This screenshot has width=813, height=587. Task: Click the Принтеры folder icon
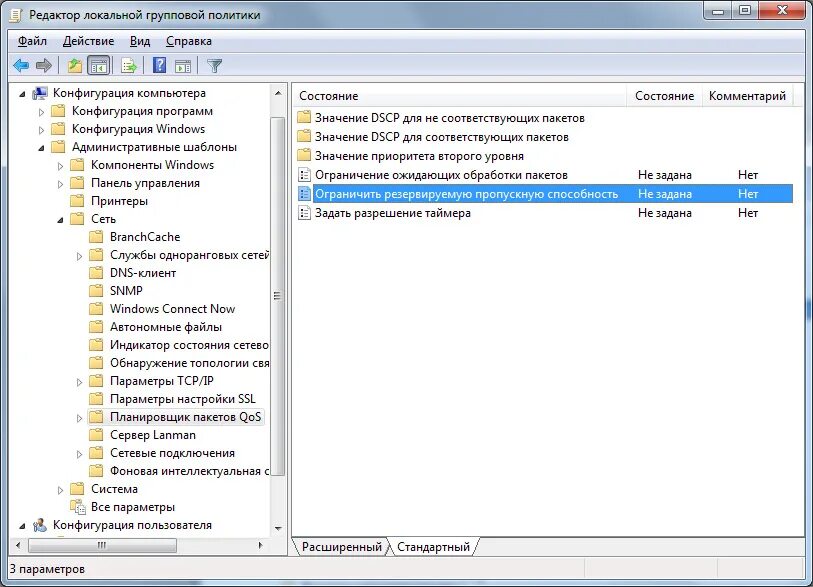pos(77,201)
